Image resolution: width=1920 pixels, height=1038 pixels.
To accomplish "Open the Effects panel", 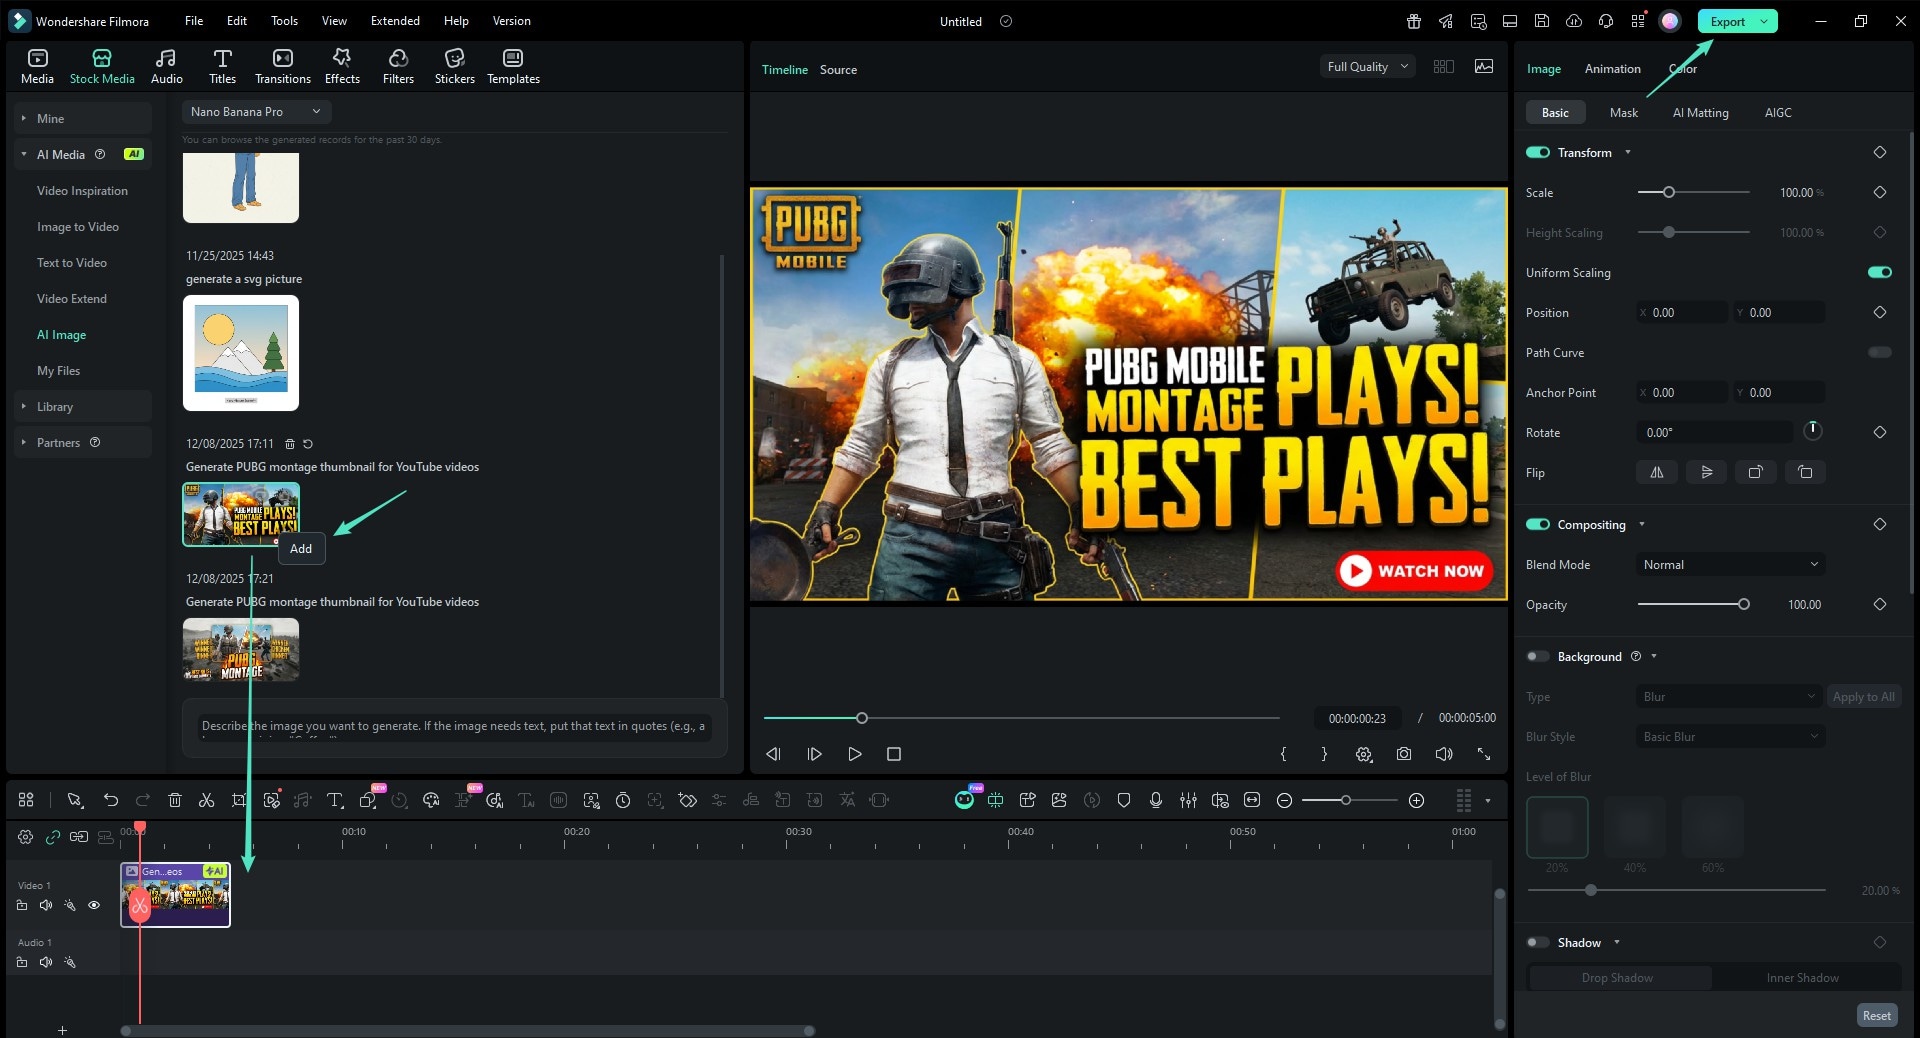I will (341, 65).
